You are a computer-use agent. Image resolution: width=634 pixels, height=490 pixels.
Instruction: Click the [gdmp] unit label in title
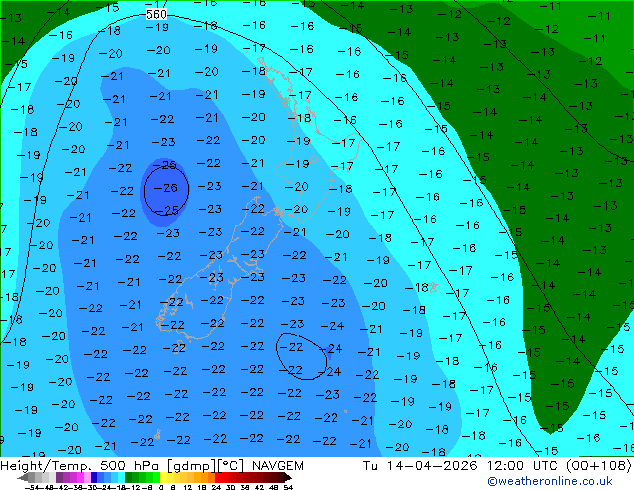(x=193, y=466)
